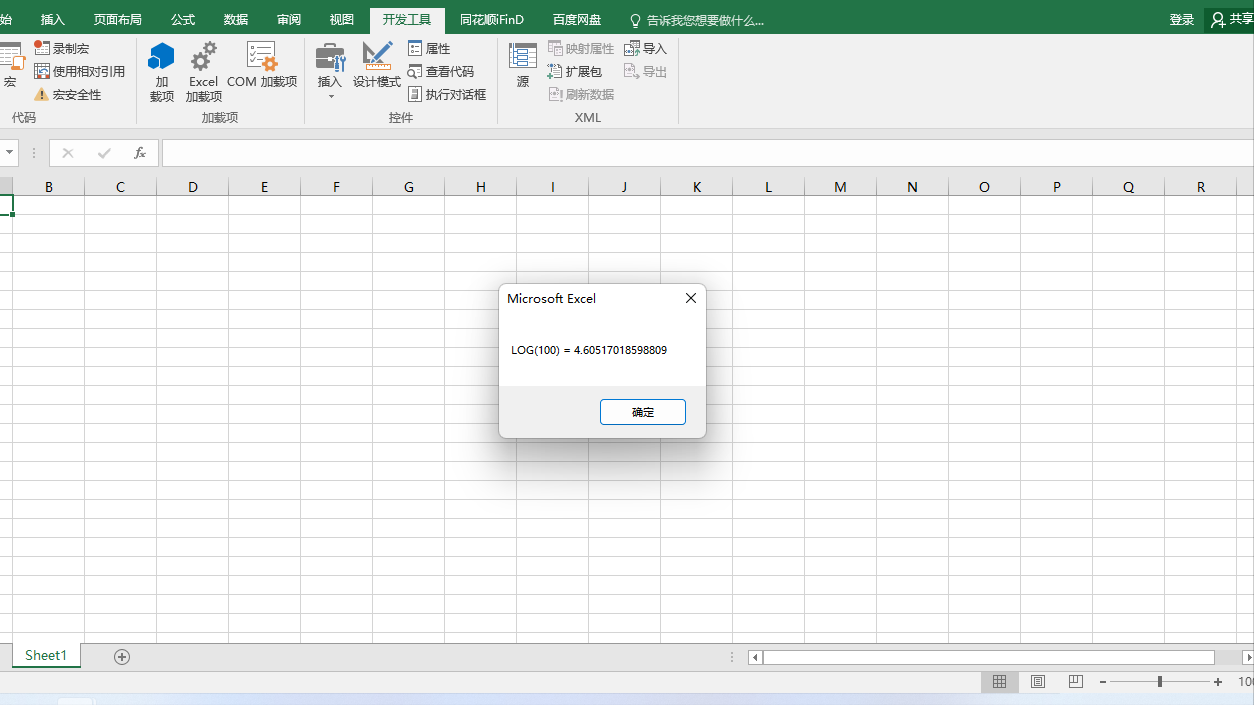The height and width of the screenshot is (705, 1254).
Task: Click 扩展包 expansion packs
Action: [x=575, y=71]
